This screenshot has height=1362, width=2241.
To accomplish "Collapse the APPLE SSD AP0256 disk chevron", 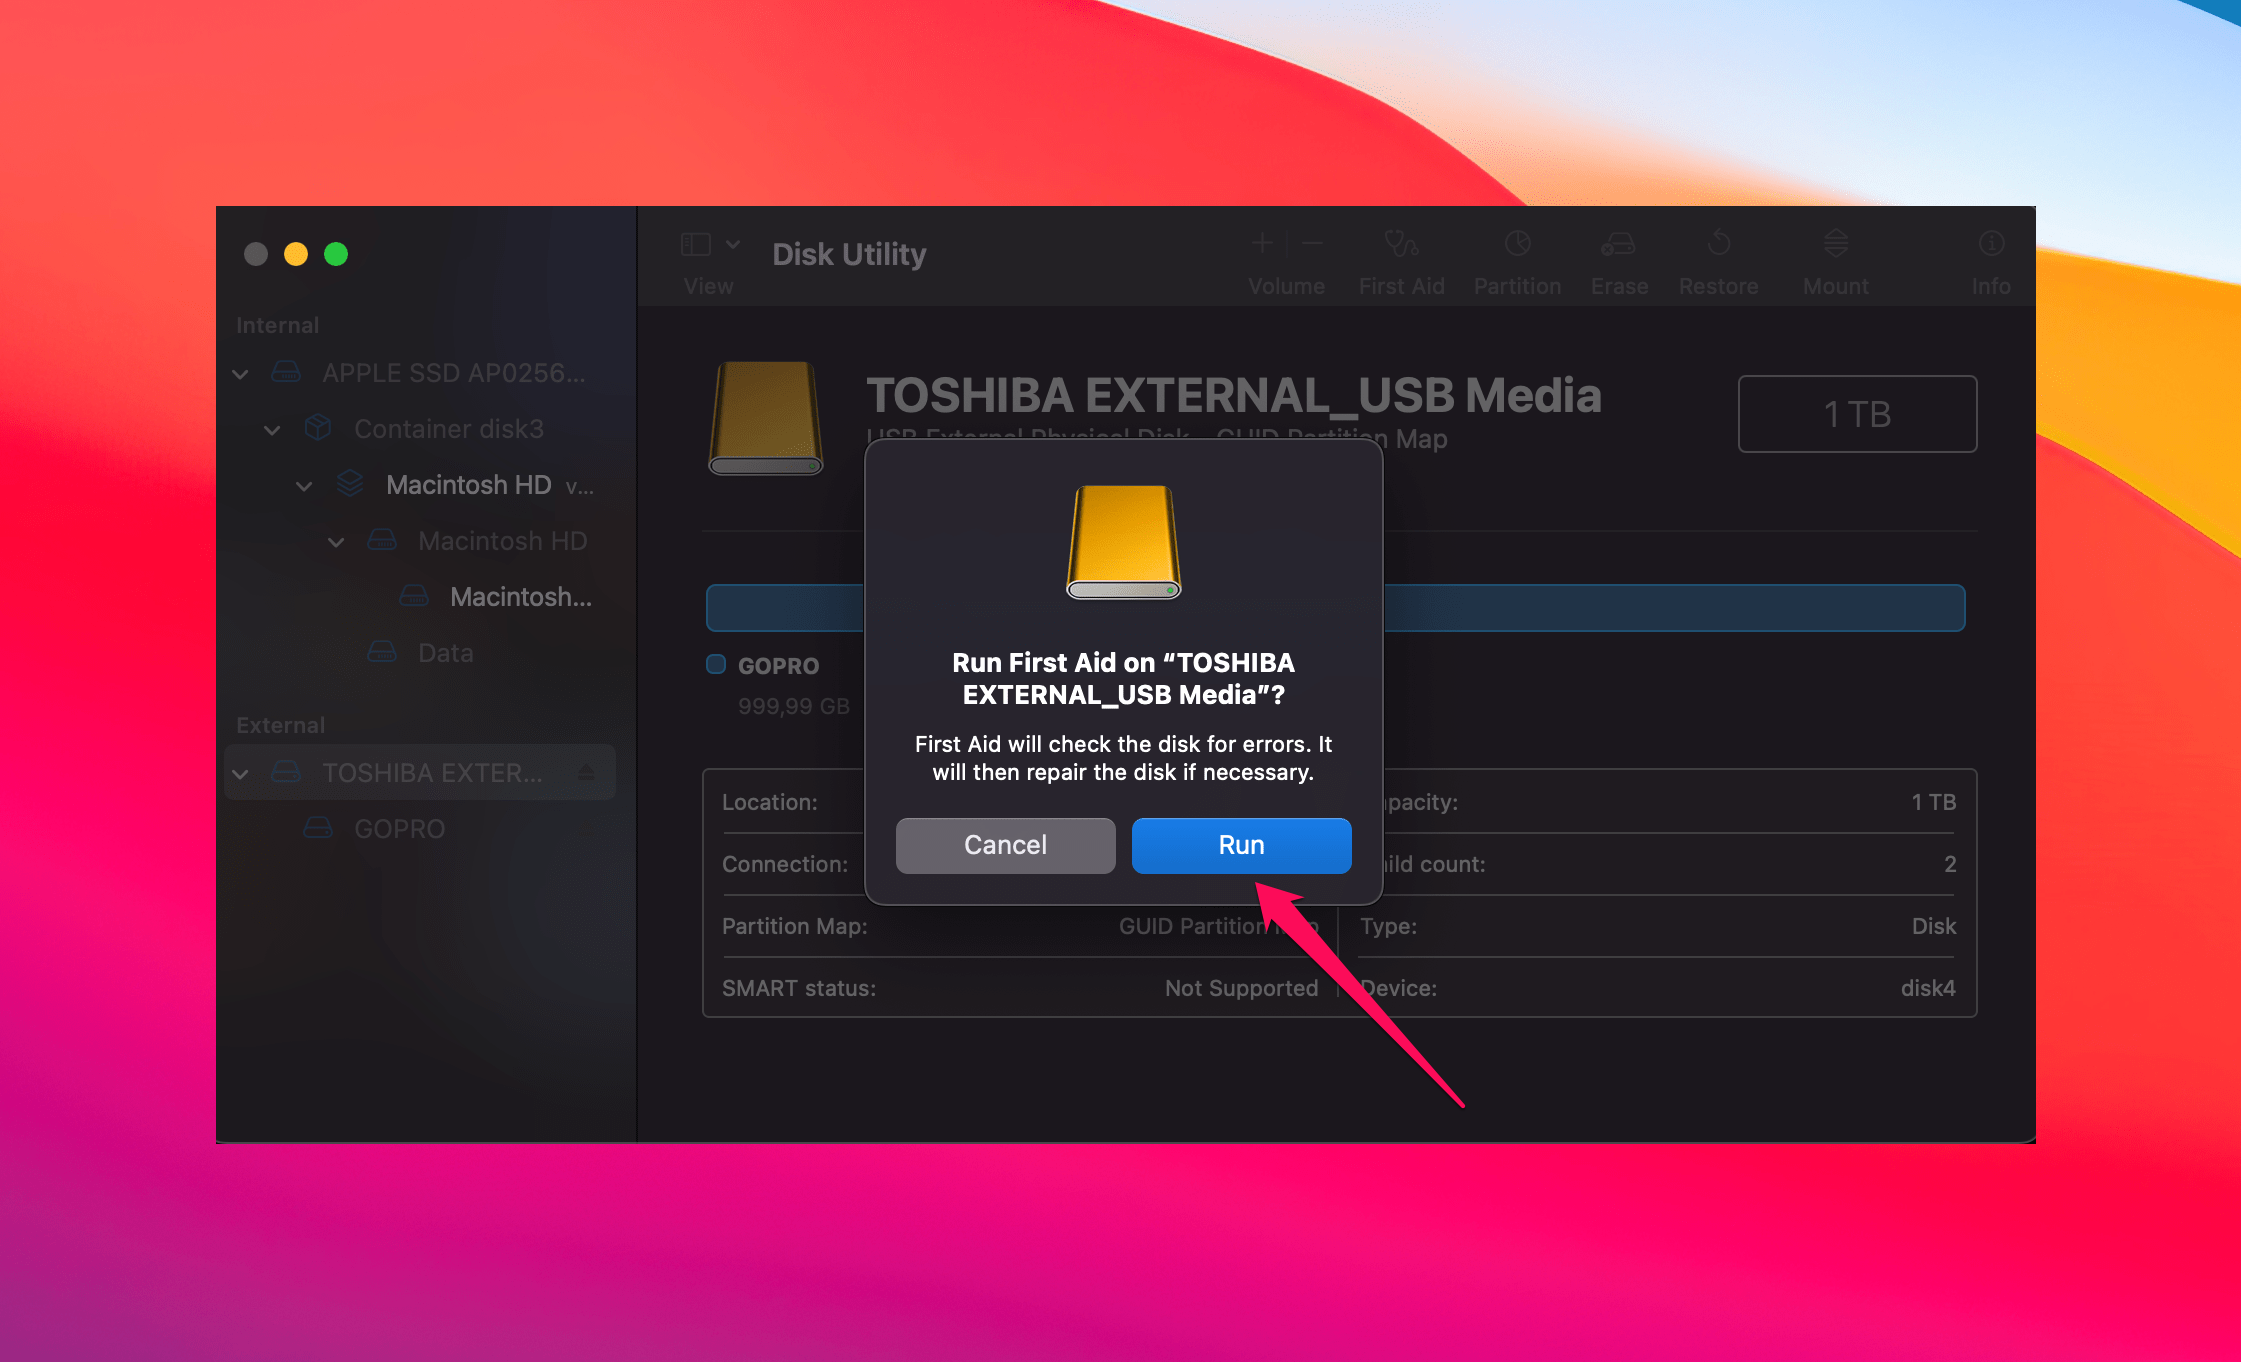I will tap(240, 374).
